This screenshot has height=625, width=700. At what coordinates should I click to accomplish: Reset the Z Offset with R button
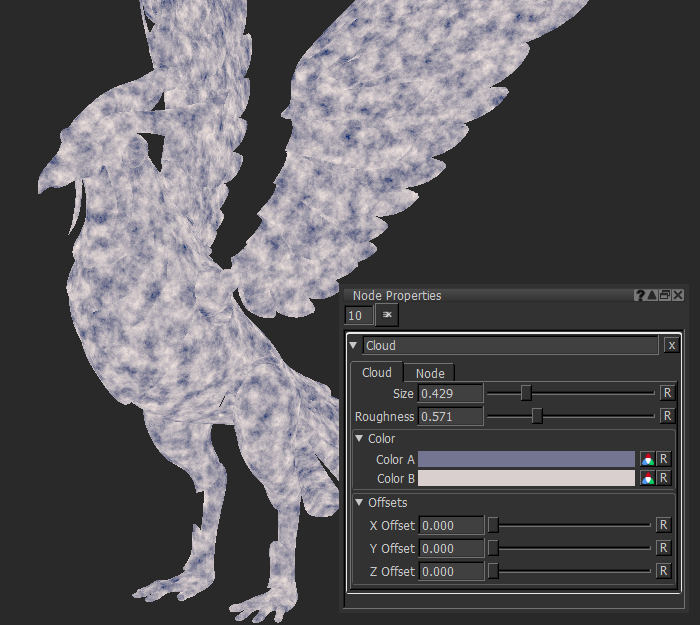(663, 571)
